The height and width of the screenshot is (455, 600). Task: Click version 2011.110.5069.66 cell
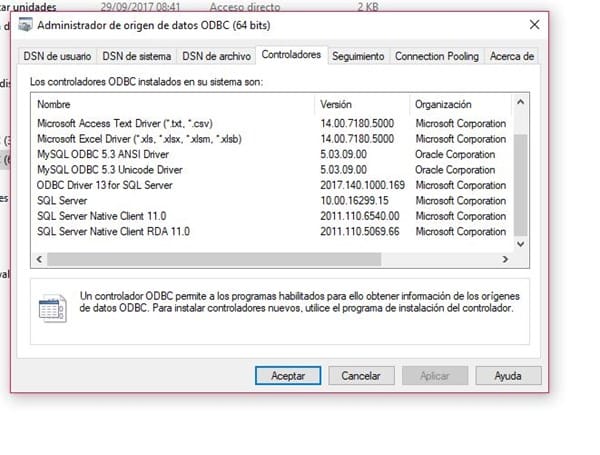click(360, 232)
